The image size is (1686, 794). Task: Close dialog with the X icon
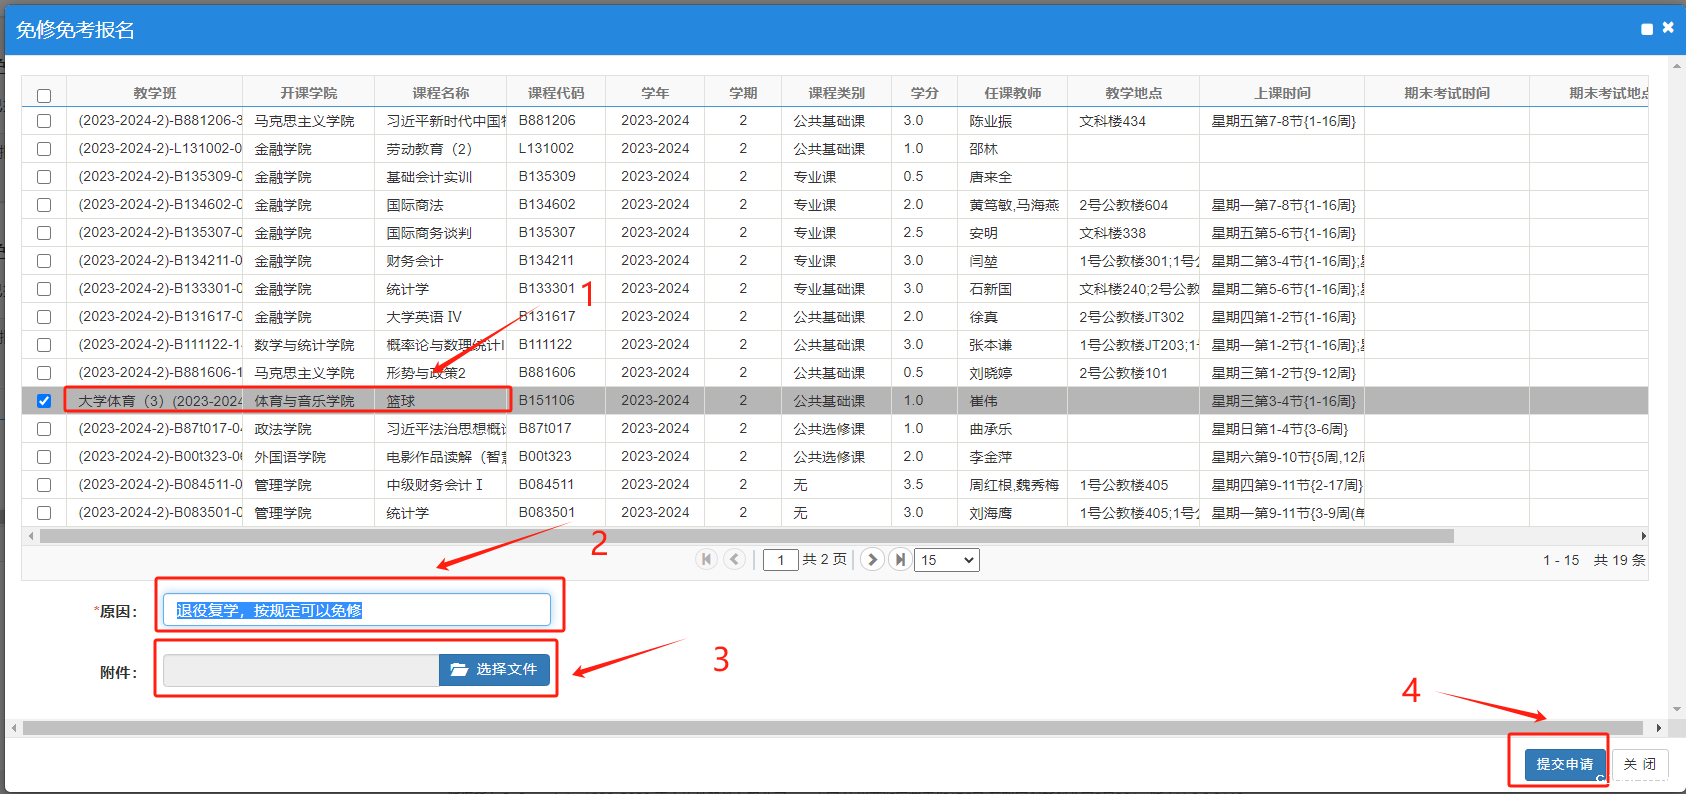point(1668,28)
